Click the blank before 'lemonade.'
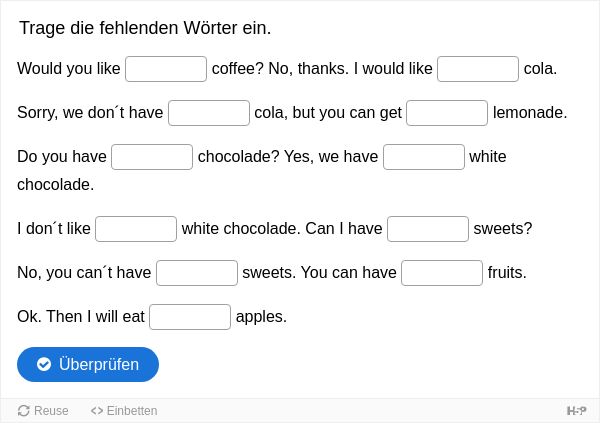The image size is (600, 423). click(x=447, y=113)
